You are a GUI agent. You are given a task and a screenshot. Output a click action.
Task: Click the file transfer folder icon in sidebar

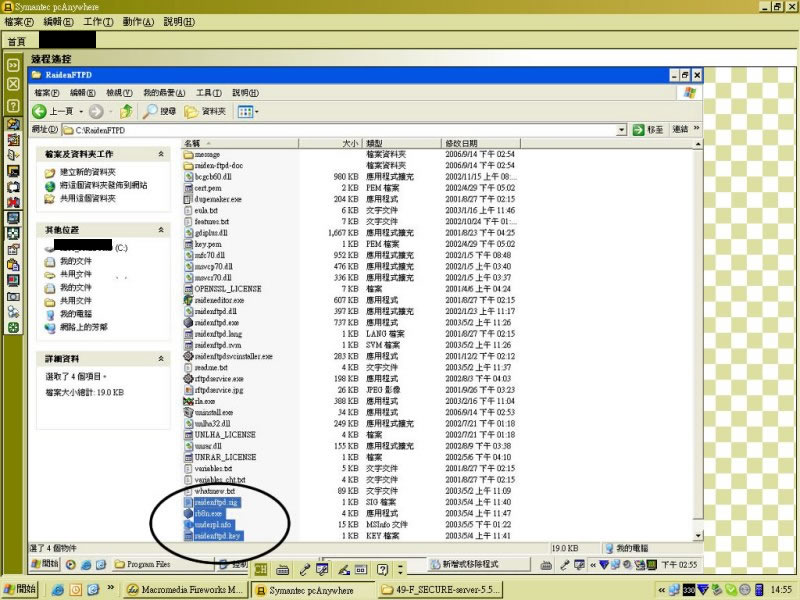point(13,124)
